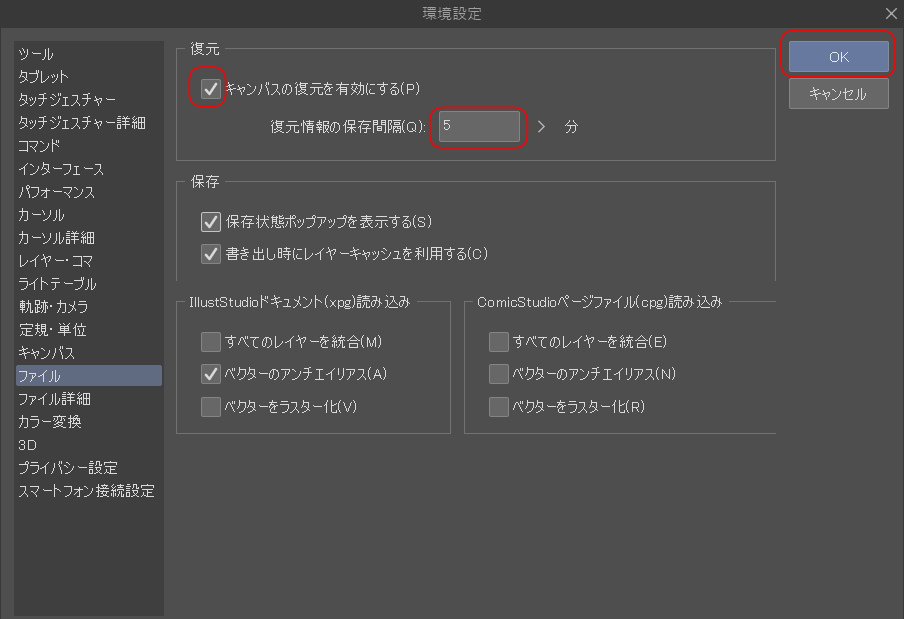Enable すべてのレイヤーを統合(M) for xpg import
The height and width of the screenshot is (619, 904).
pyautogui.click(x=211, y=342)
